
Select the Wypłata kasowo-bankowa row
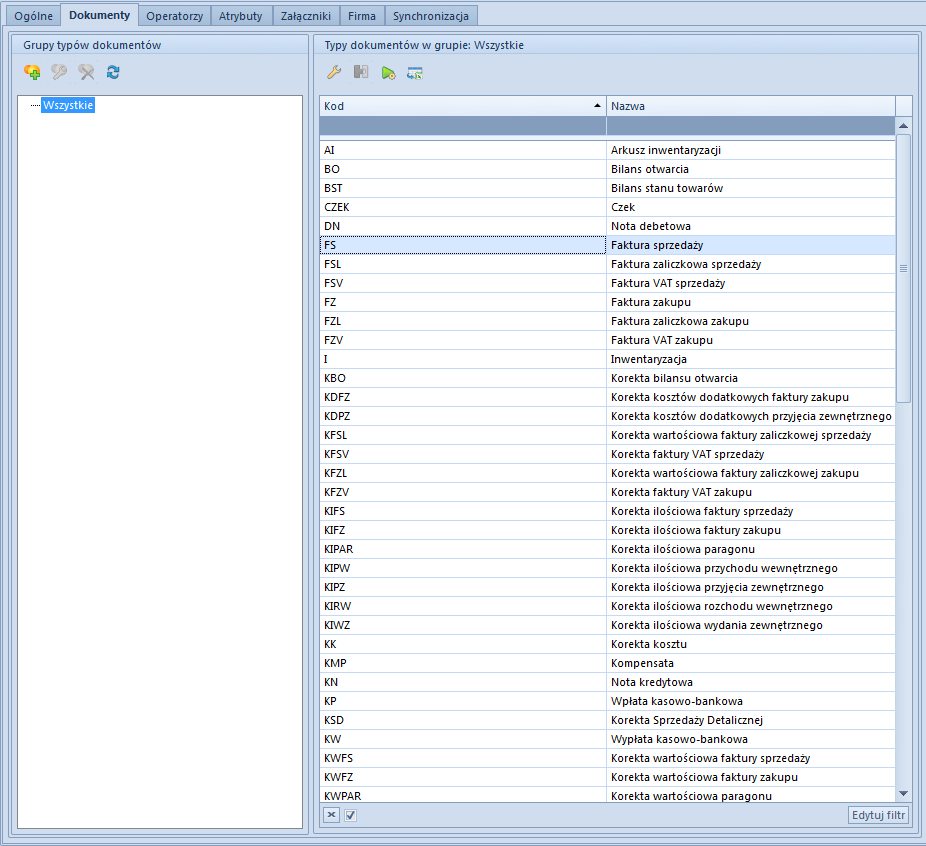(607, 739)
